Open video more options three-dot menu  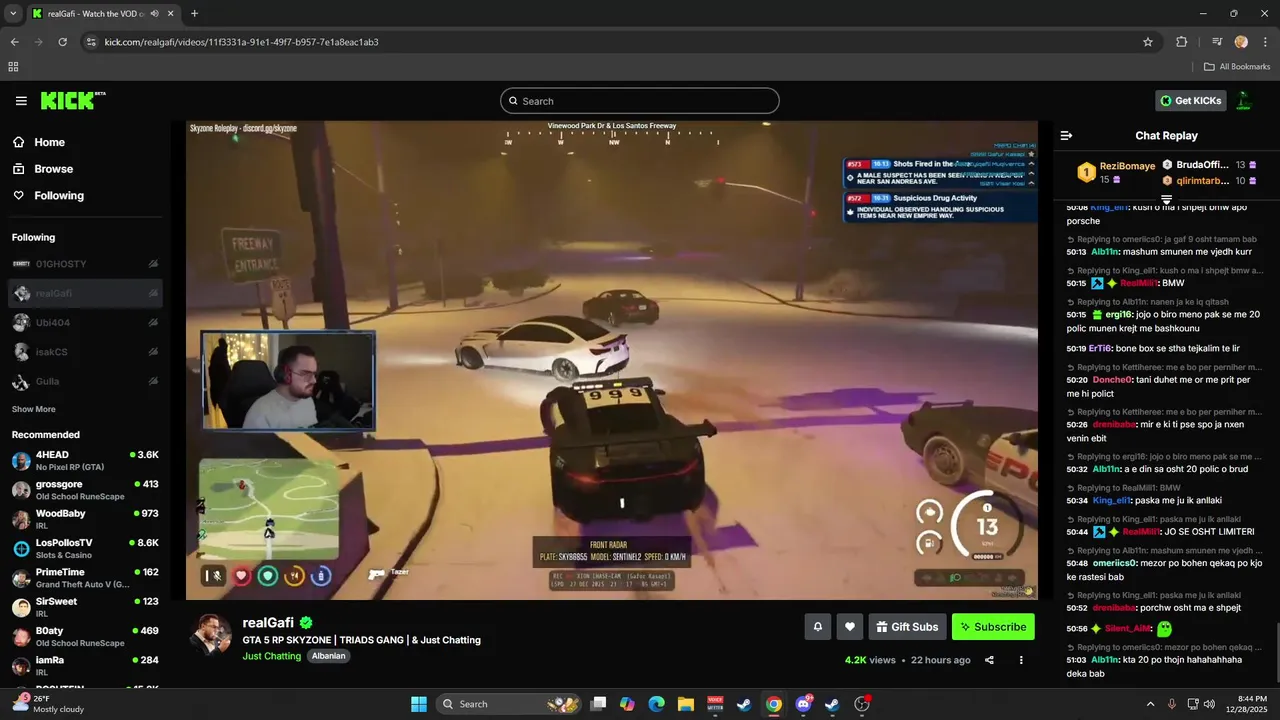click(x=1021, y=660)
